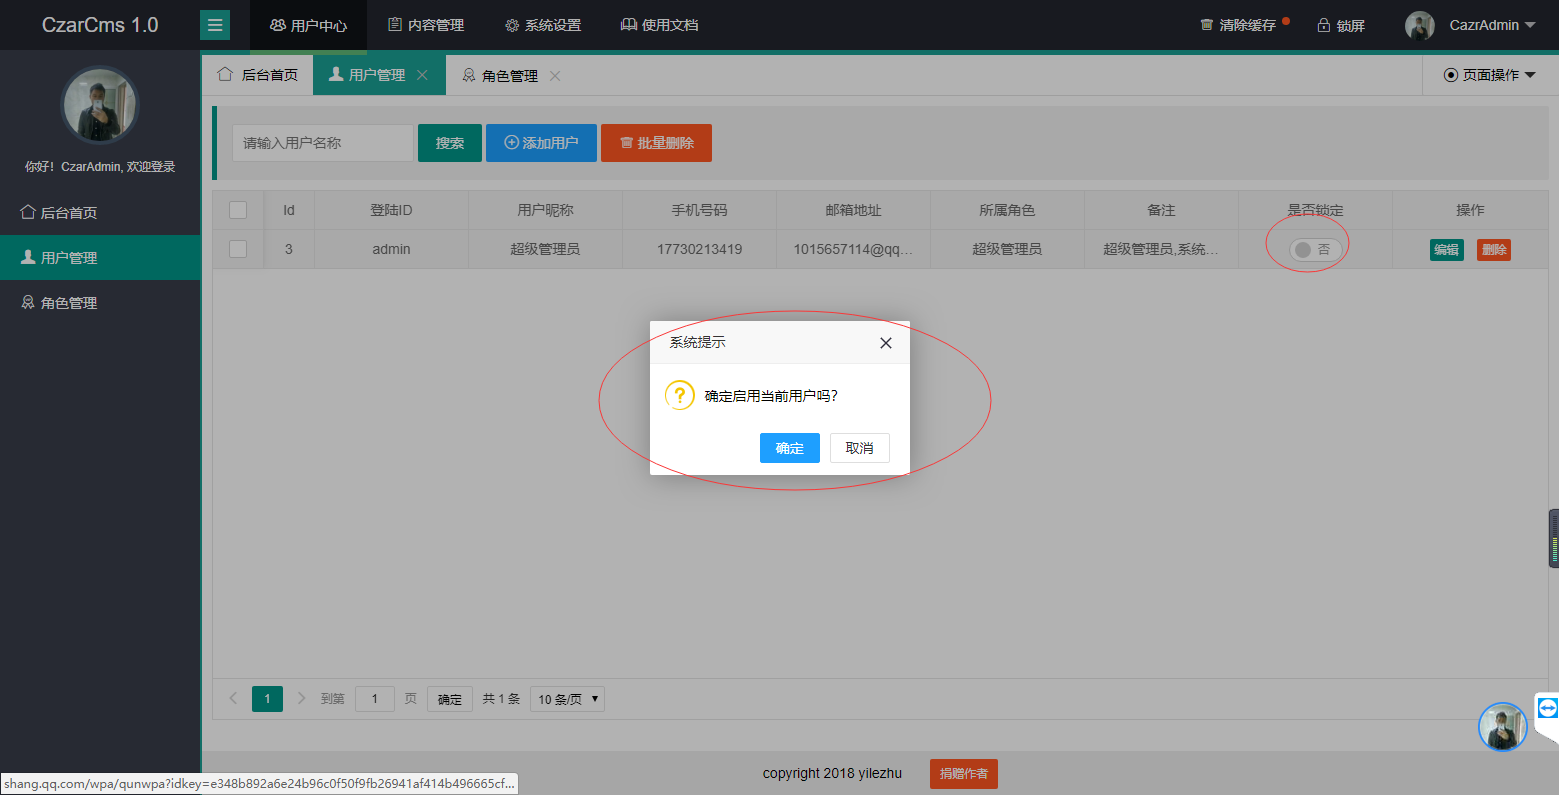
Task: Check the select-all checkbox in table header
Action: [238, 210]
